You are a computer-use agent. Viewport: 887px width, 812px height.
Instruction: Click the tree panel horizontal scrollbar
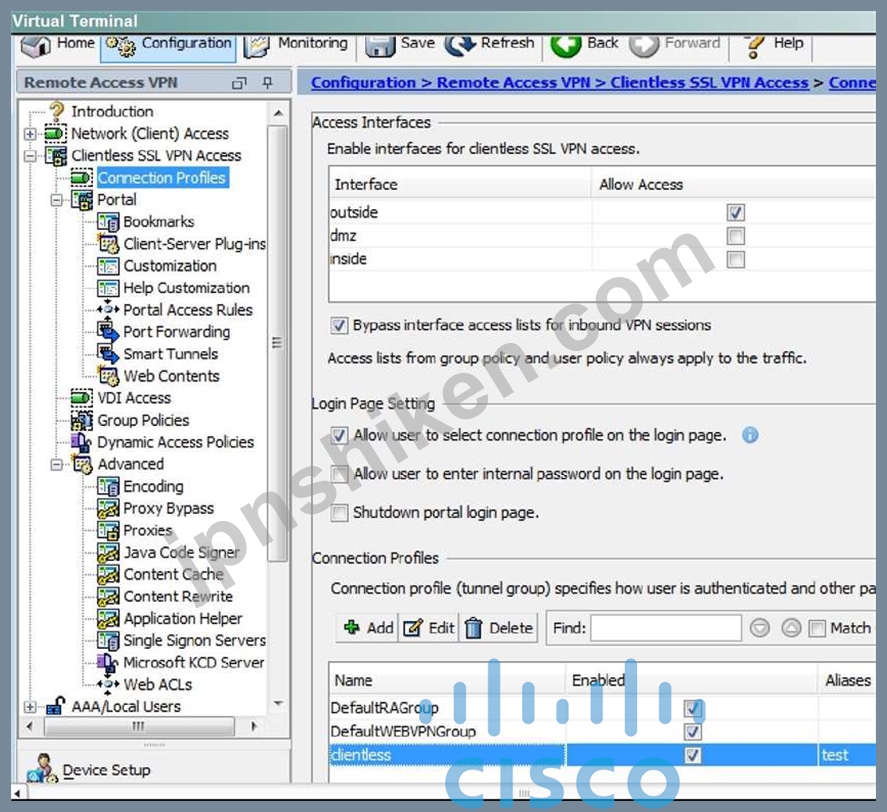point(139,726)
